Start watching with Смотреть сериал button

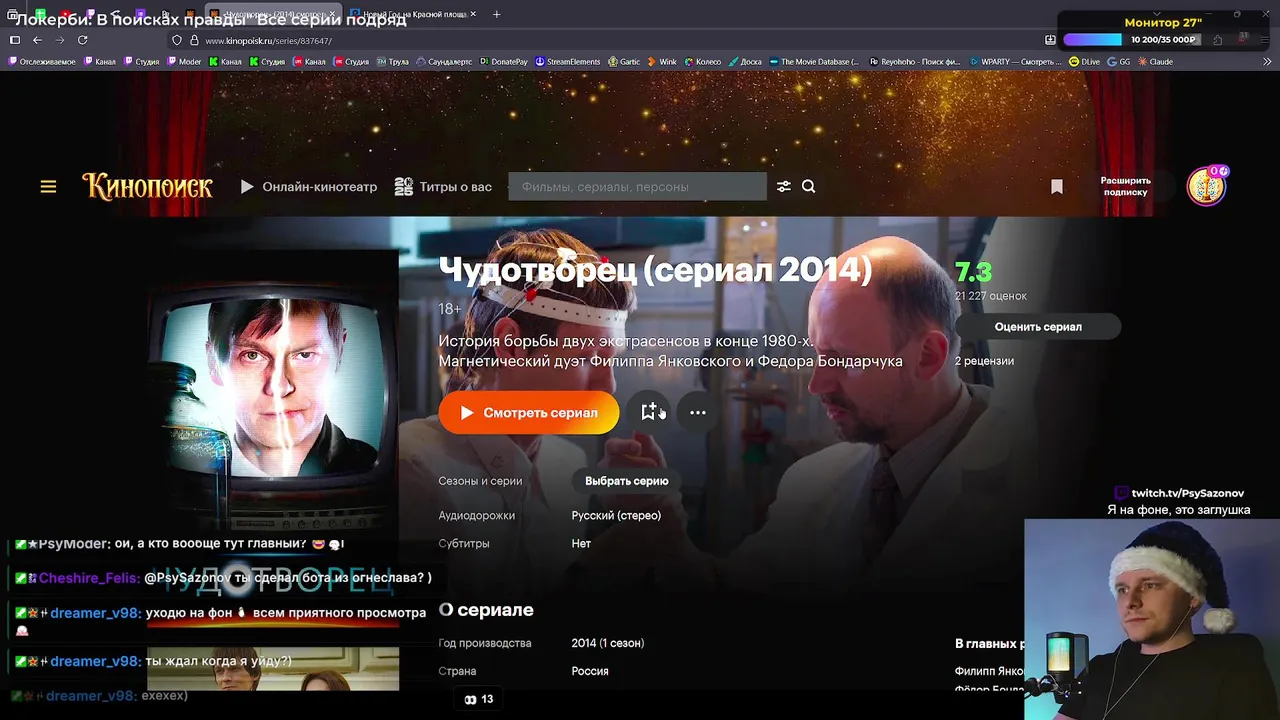[529, 412]
